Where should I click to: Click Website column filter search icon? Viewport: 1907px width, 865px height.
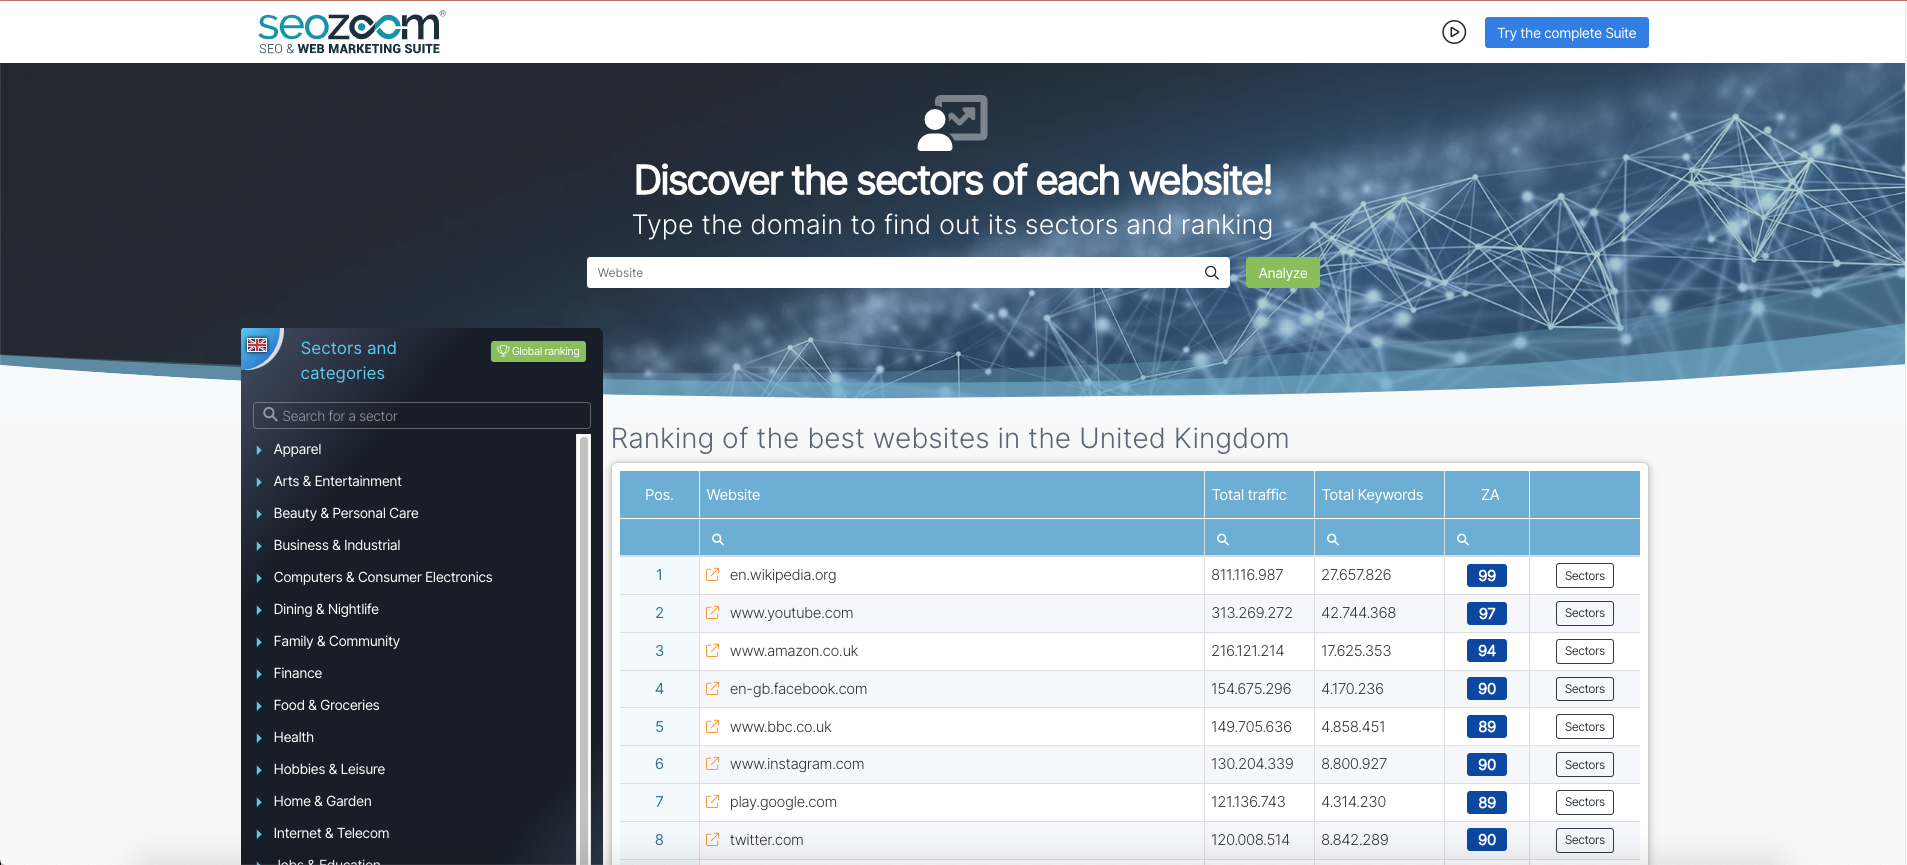[717, 539]
